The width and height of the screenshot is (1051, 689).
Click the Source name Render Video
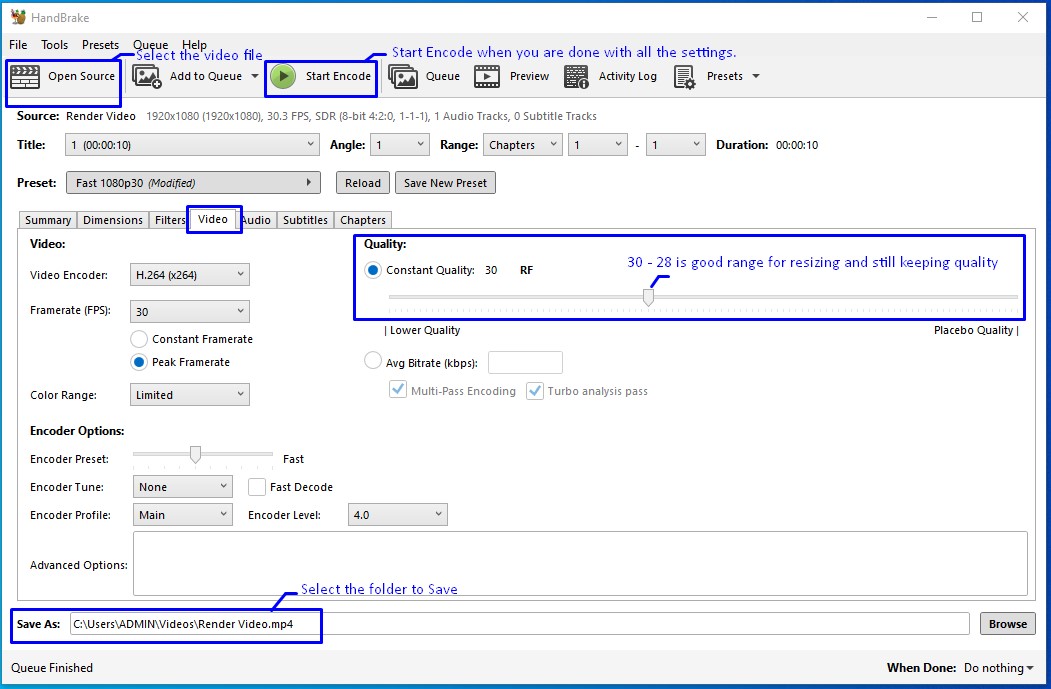tap(101, 116)
